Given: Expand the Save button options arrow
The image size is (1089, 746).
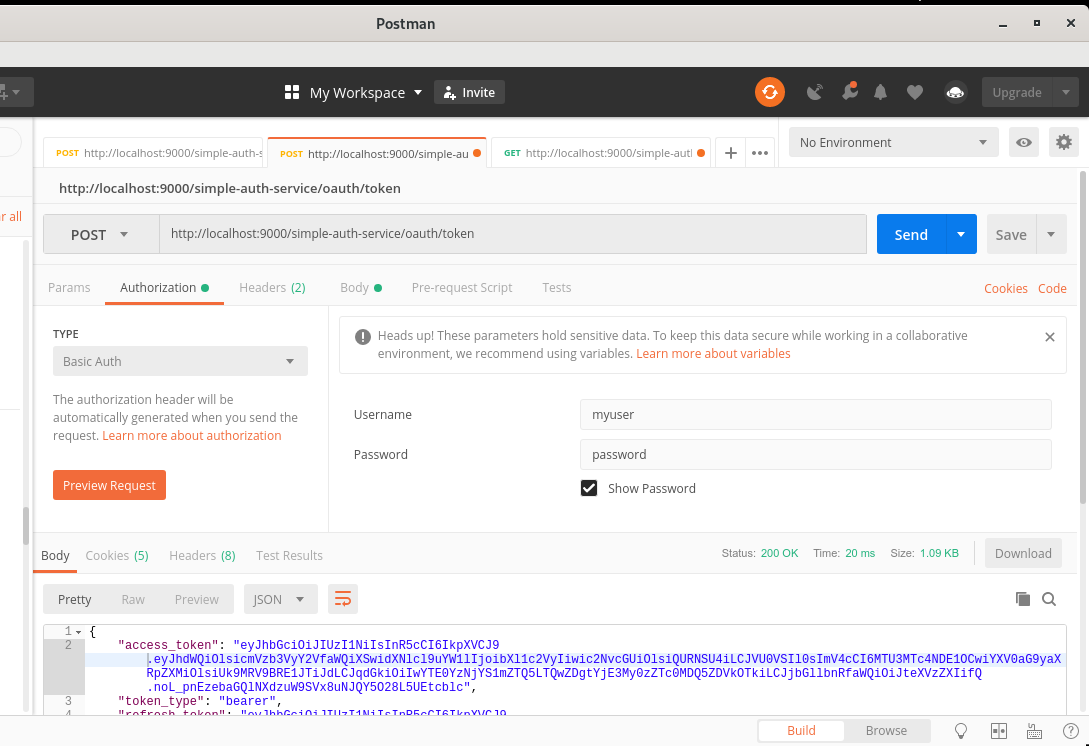Looking at the screenshot, I should tap(1051, 234).
